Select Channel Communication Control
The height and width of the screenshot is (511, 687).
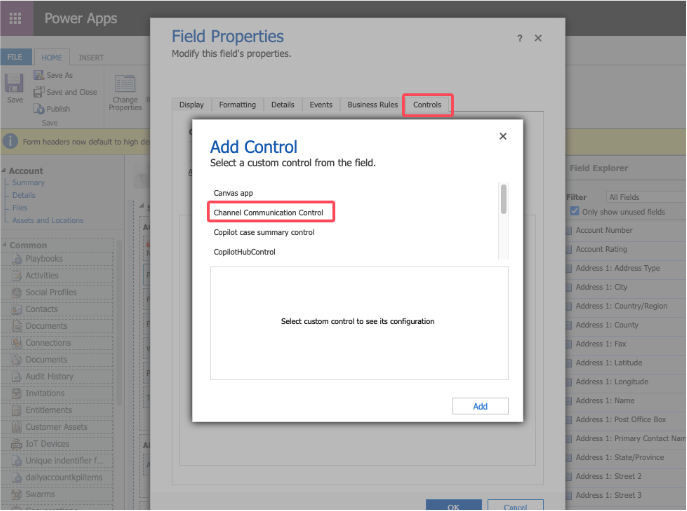click(x=269, y=213)
